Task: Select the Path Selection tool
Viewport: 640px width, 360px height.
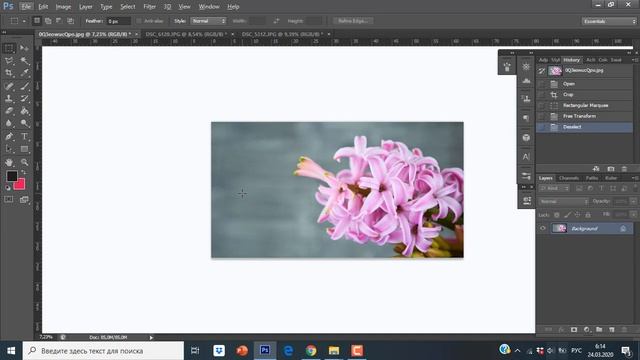Action: click(x=9, y=149)
